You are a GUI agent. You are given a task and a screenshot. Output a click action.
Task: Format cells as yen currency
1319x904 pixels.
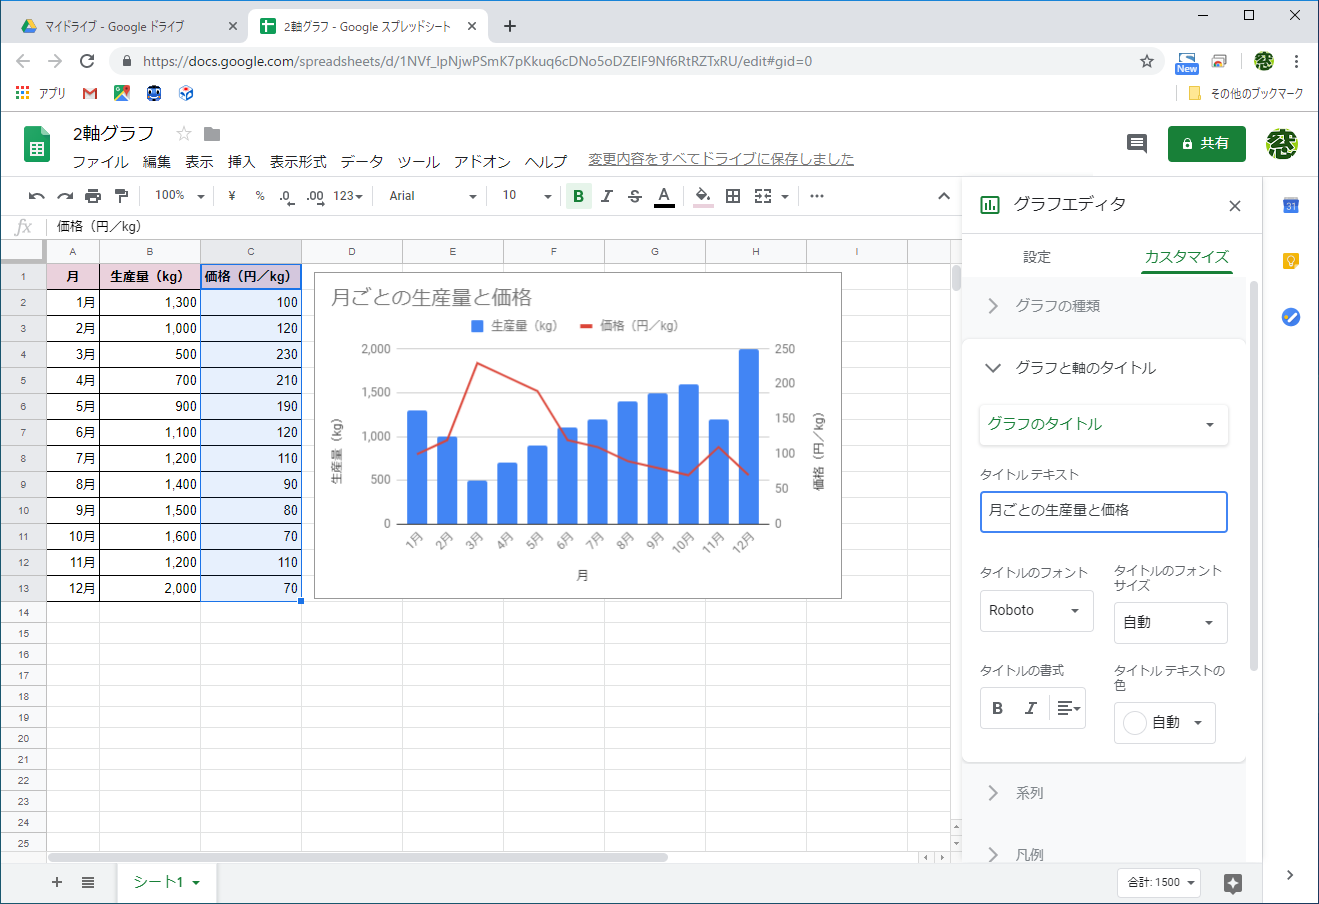232,196
